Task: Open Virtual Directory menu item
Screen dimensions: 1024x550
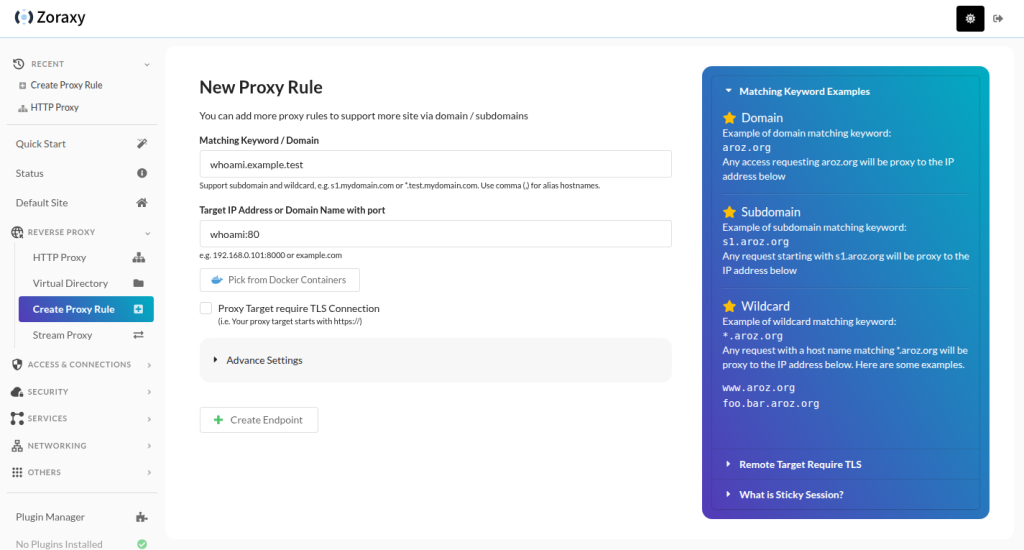Action: click(86, 283)
